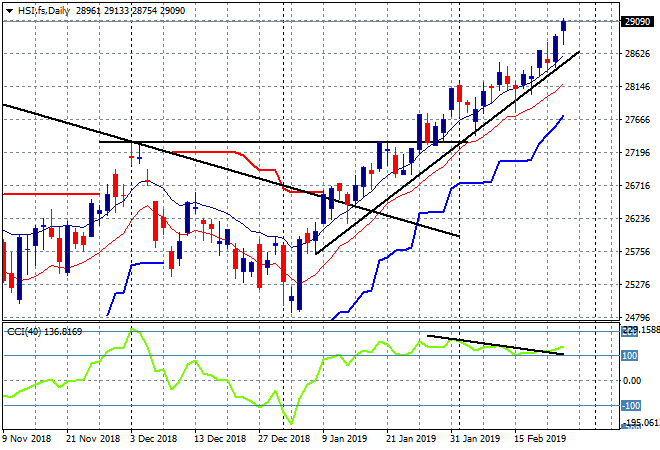The width and height of the screenshot is (660, 450).
Task: Click the 25276 price axis label
Action: click(637, 285)
